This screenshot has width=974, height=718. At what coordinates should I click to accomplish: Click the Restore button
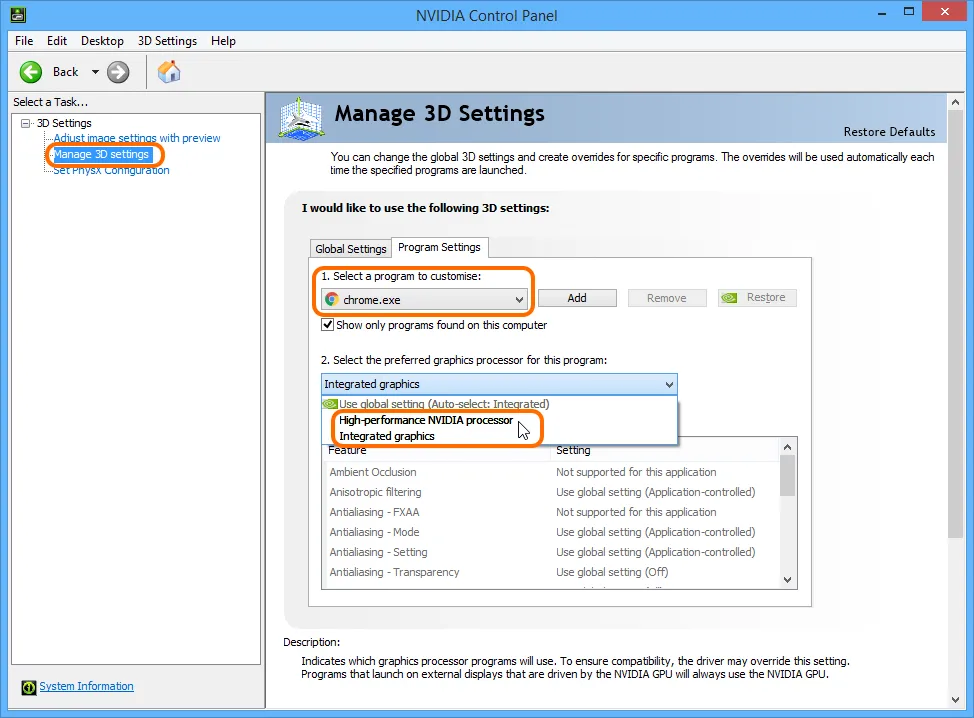click(757, 298)
